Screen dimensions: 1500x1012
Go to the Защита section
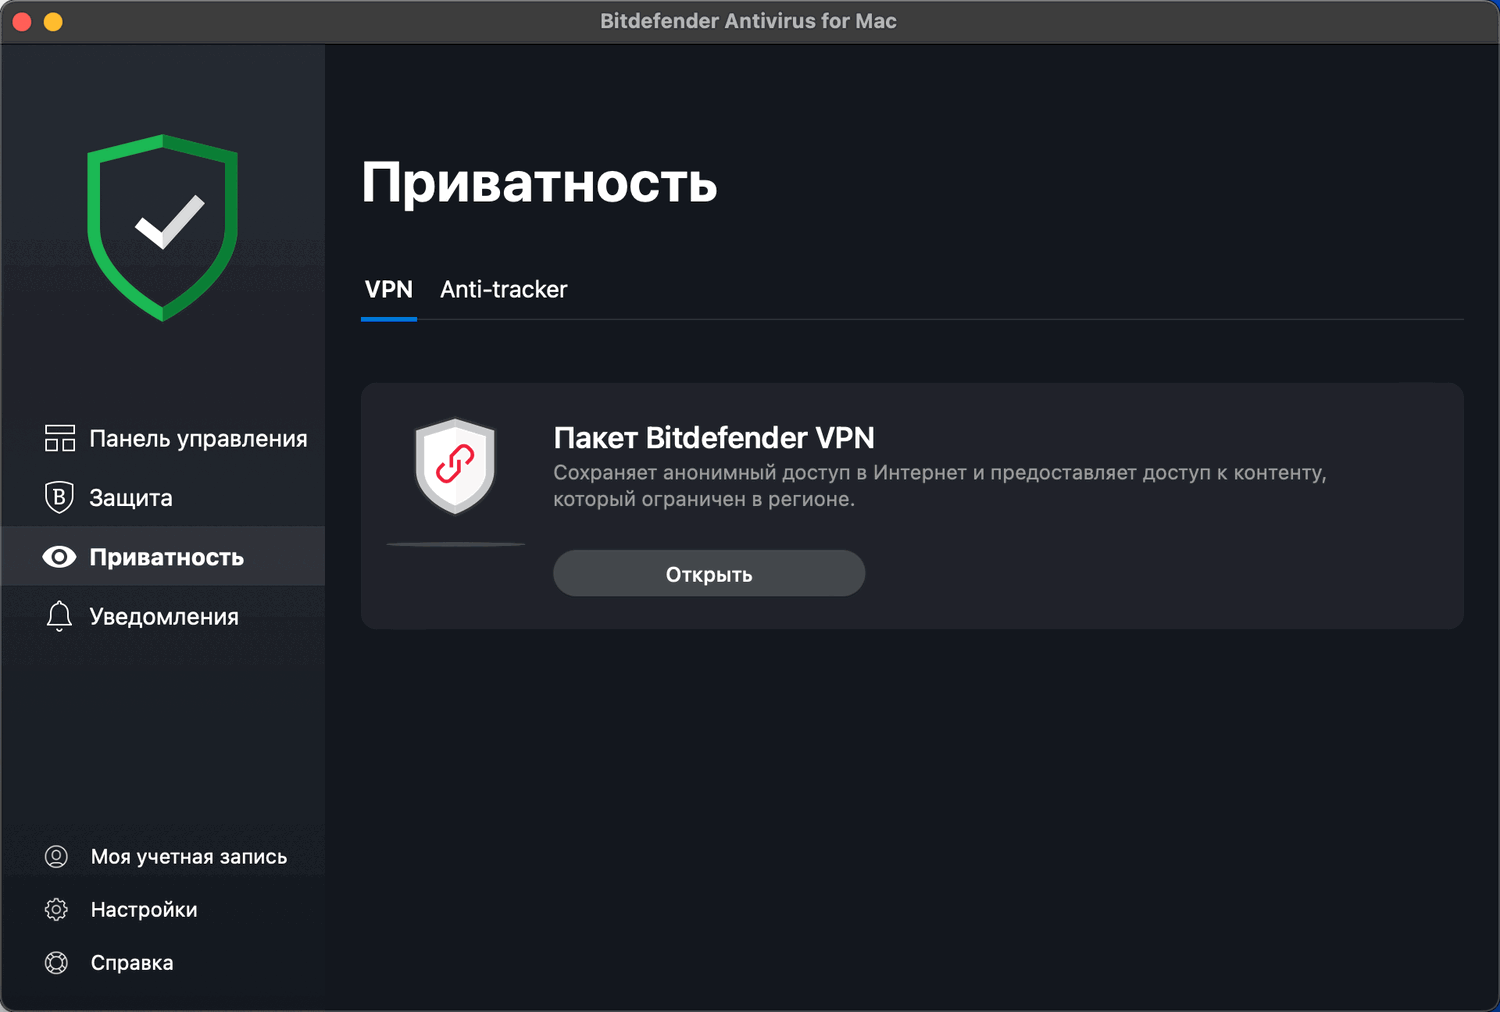pyautogui.click(x=163, y=497)
